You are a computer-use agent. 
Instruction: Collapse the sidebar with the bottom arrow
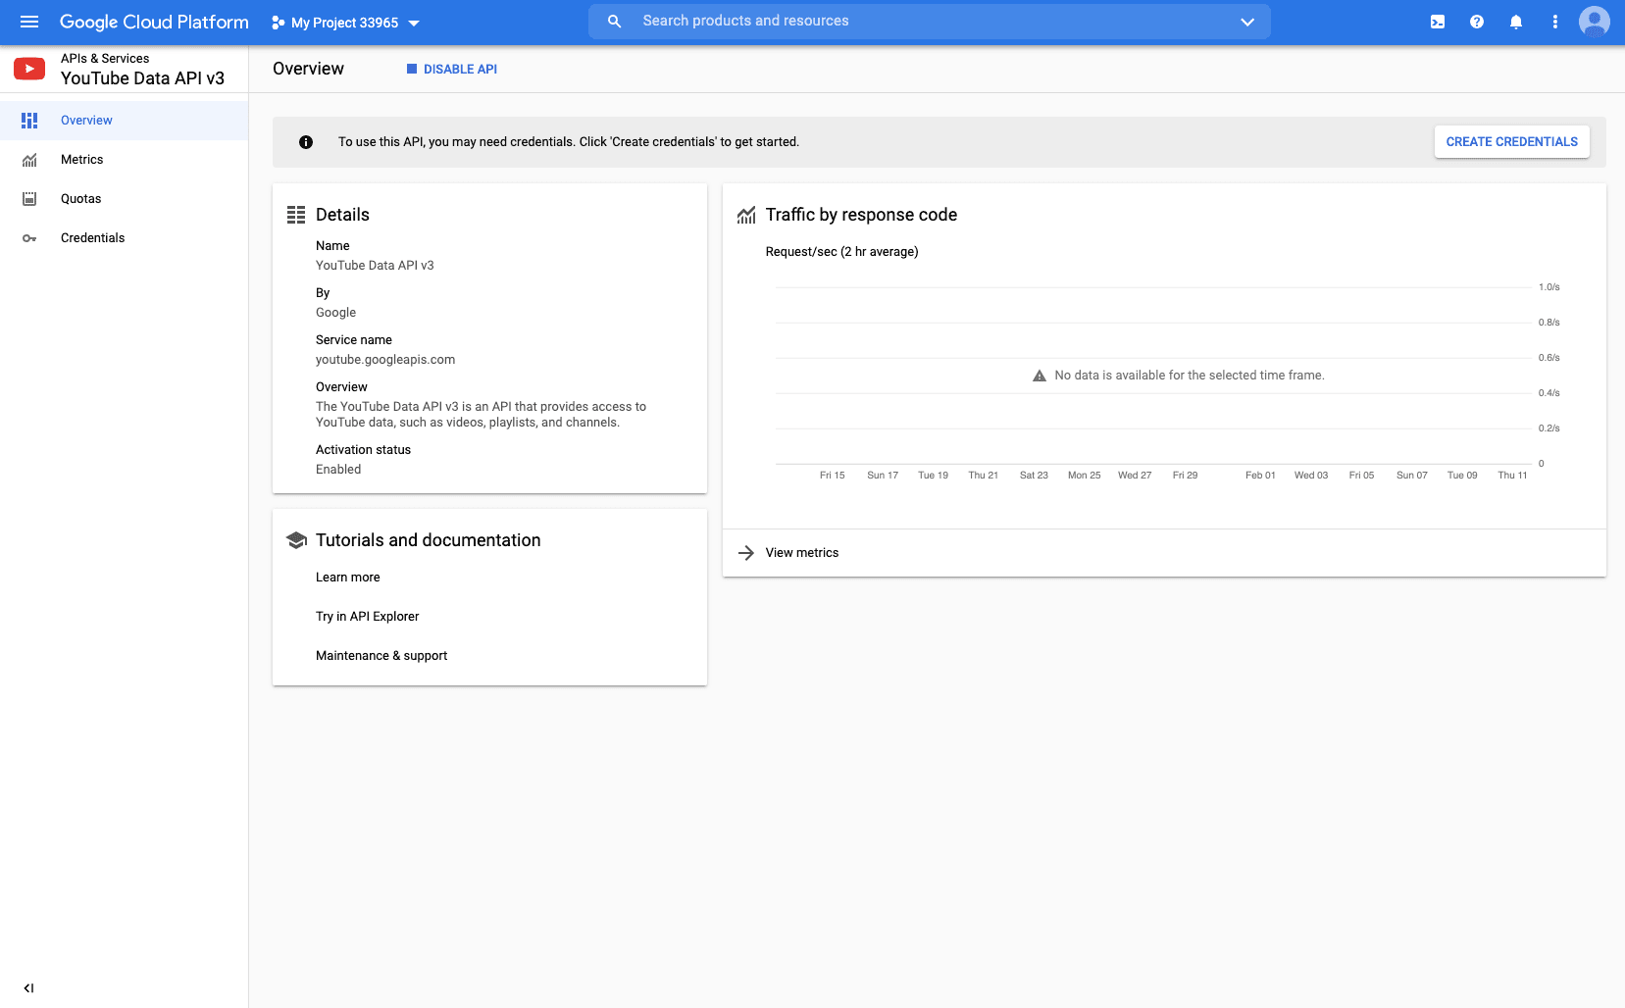pos(29,987)
